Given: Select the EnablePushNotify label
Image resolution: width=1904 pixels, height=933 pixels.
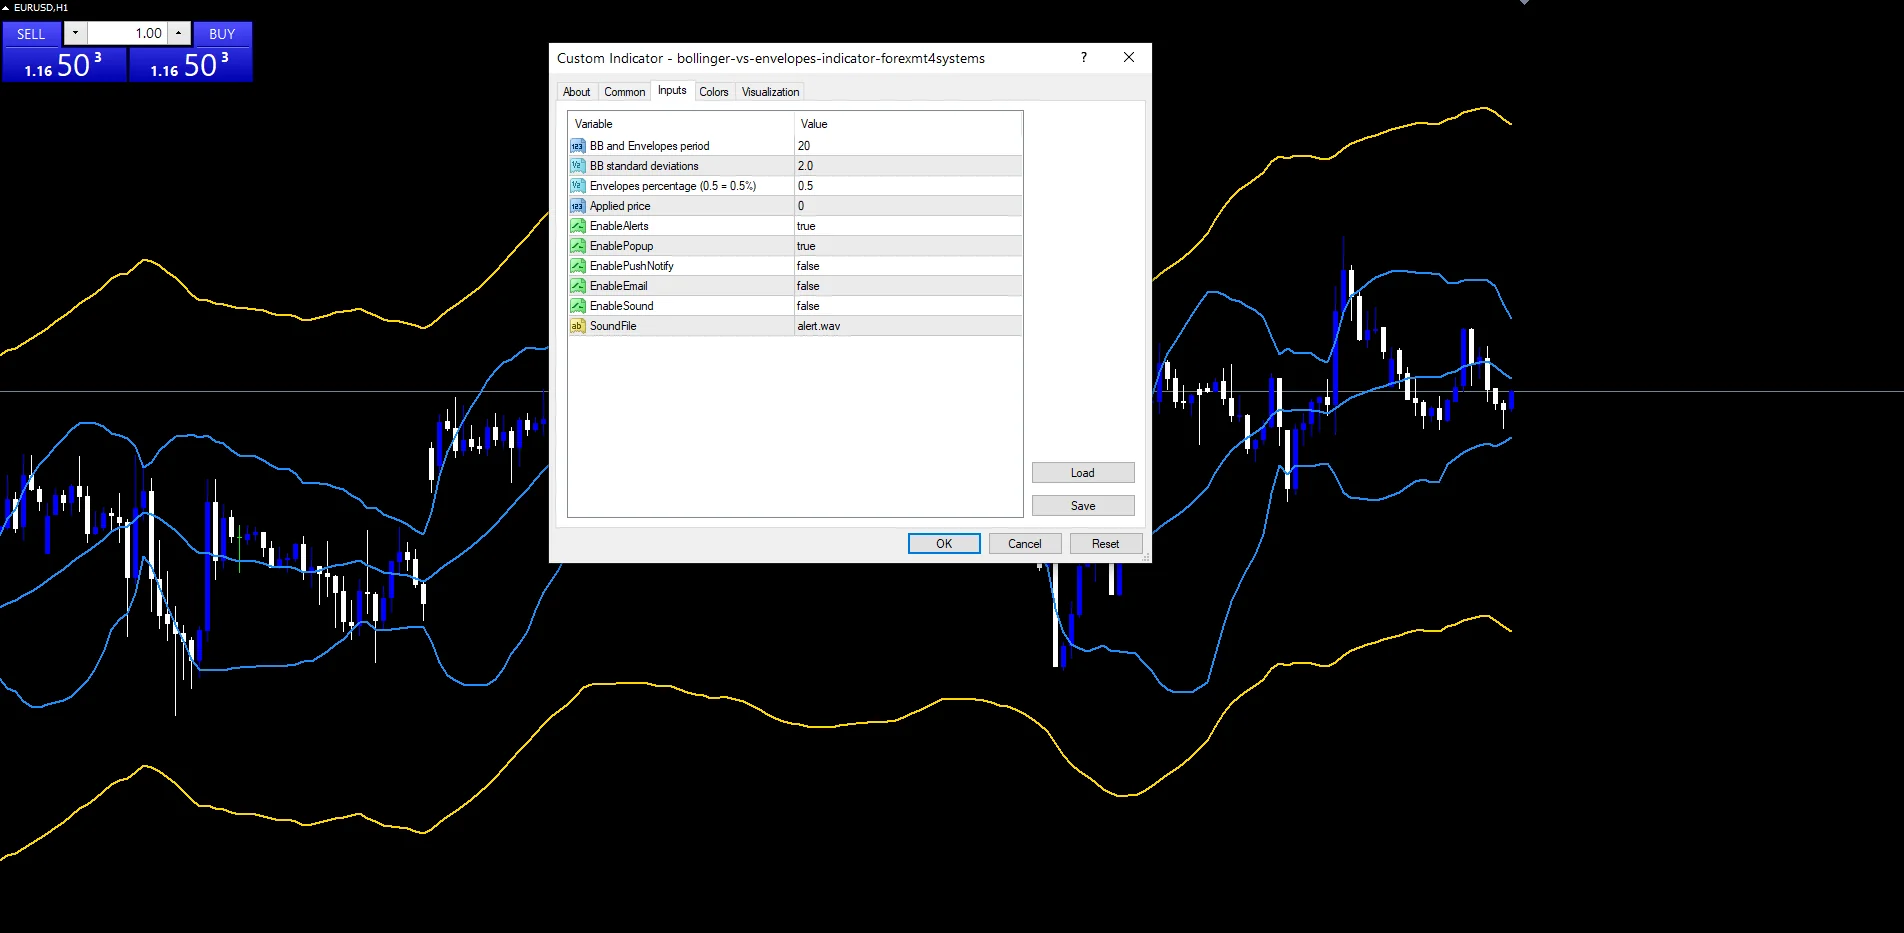Looking at the screenshot, I should pyautogui.click(x=632, y=266).
